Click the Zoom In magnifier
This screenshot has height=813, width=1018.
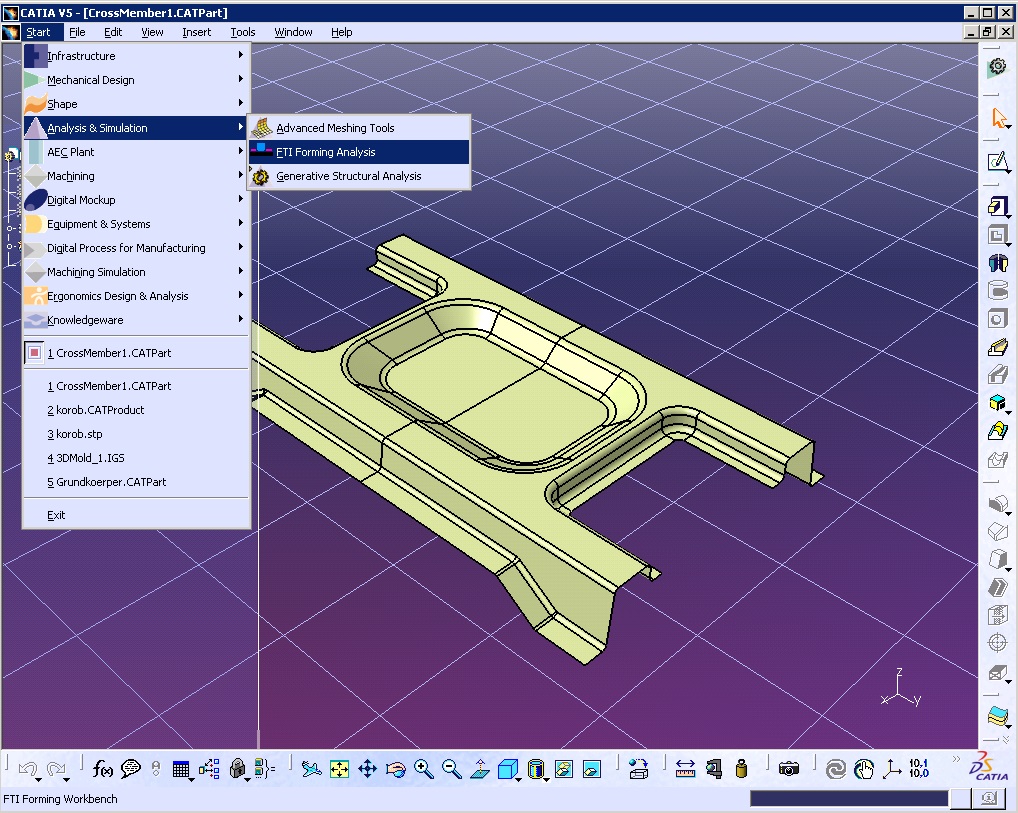tap(423, 769)
